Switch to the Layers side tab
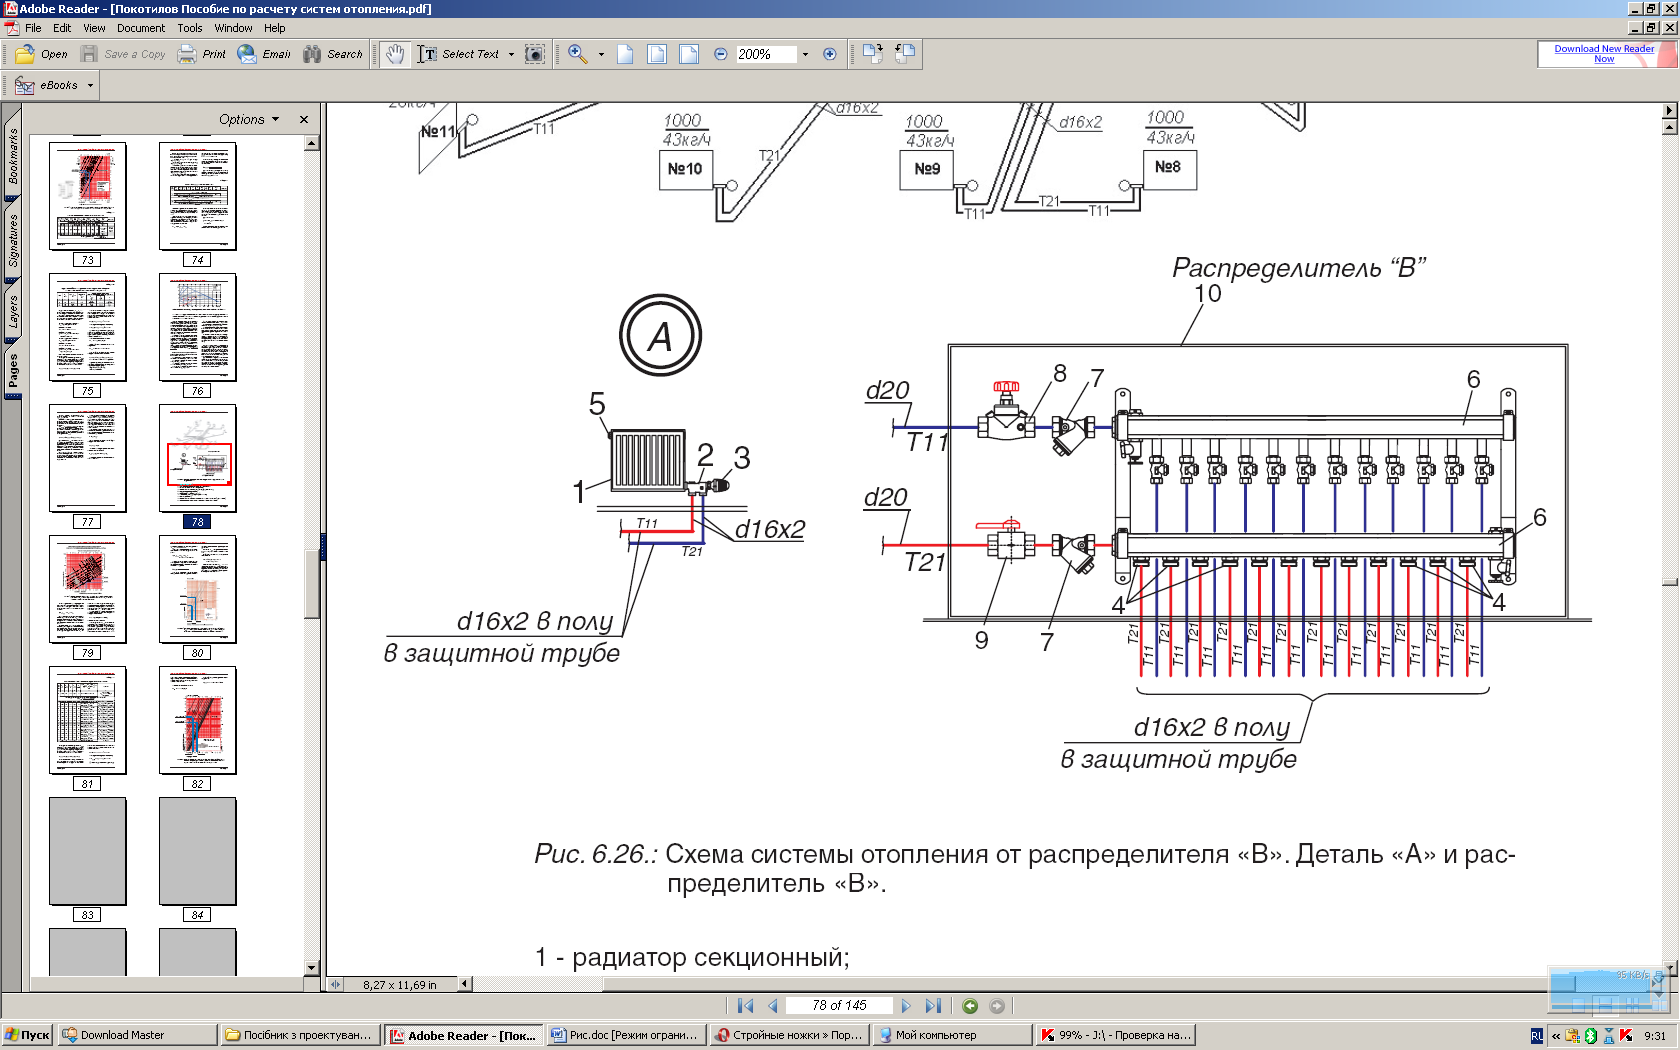Screen dimensions: 1680x1050 tap(13, 311)
